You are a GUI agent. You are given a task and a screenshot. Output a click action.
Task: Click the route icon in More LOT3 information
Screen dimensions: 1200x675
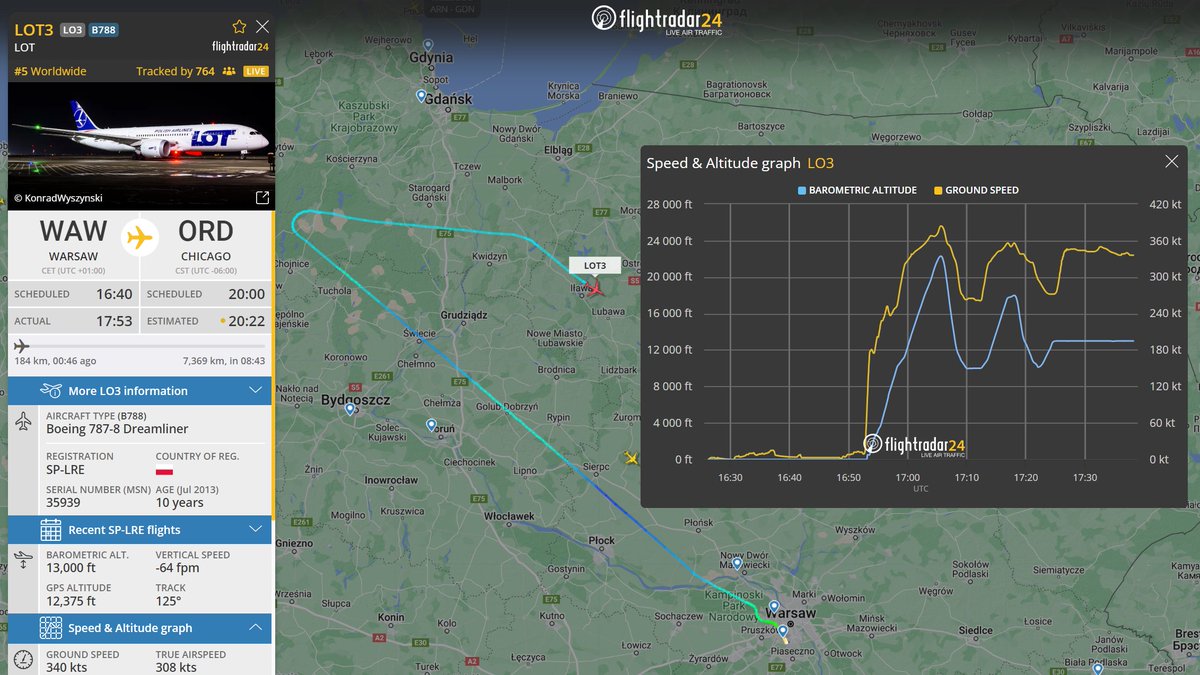click(x=51, y=390)
